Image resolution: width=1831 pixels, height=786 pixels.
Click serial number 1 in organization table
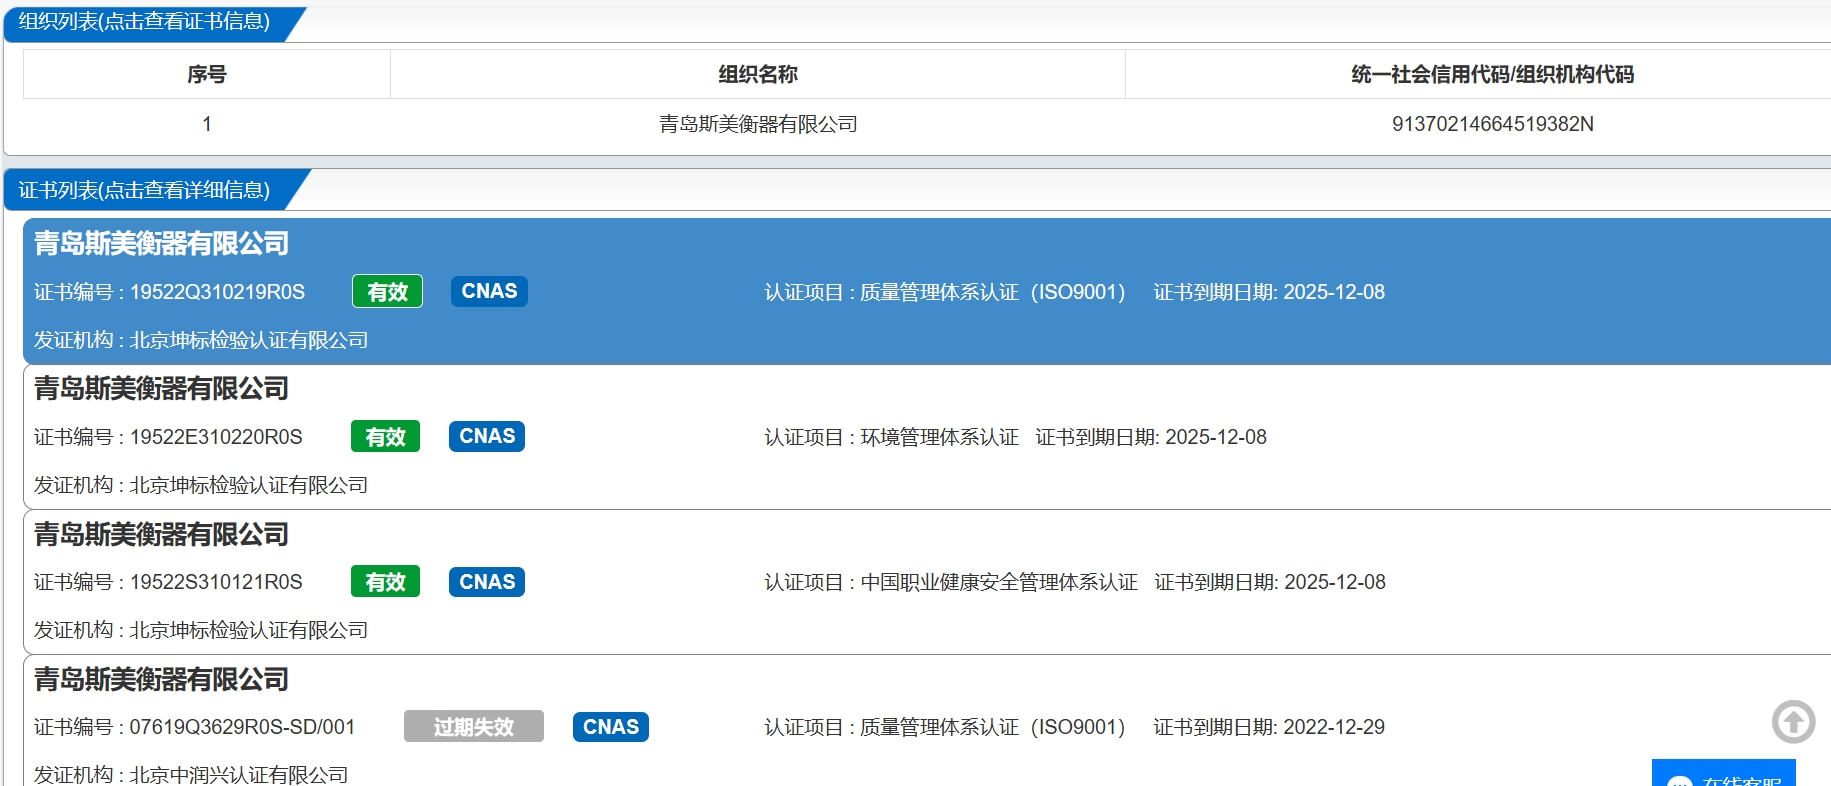tap(207, 124)
